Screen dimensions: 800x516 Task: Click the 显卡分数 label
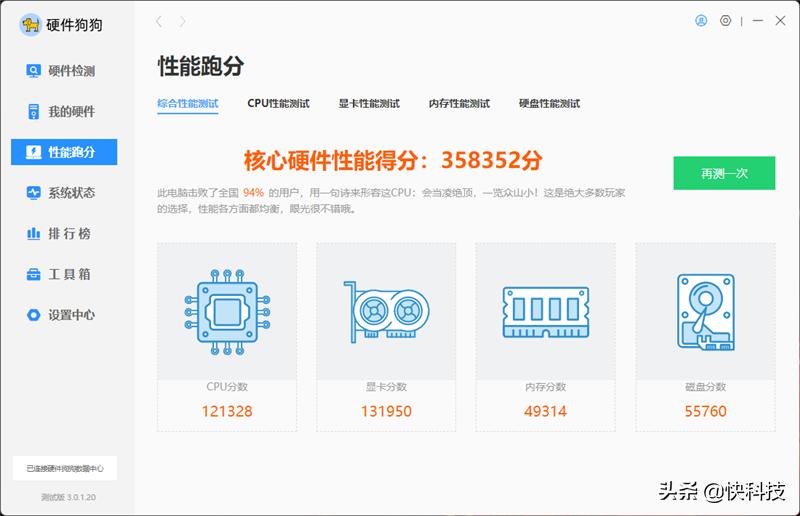click(x=386, y=387)
